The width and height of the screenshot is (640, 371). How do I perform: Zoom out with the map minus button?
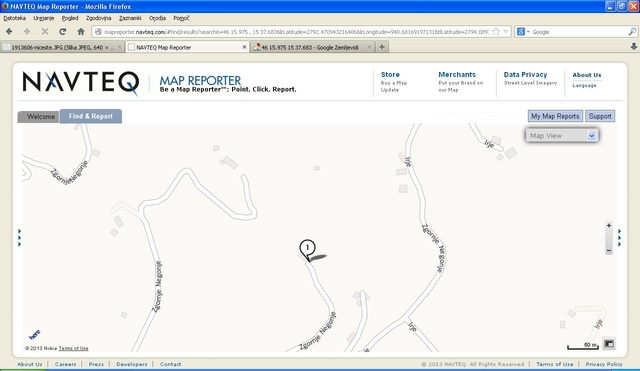coord(609,251)
